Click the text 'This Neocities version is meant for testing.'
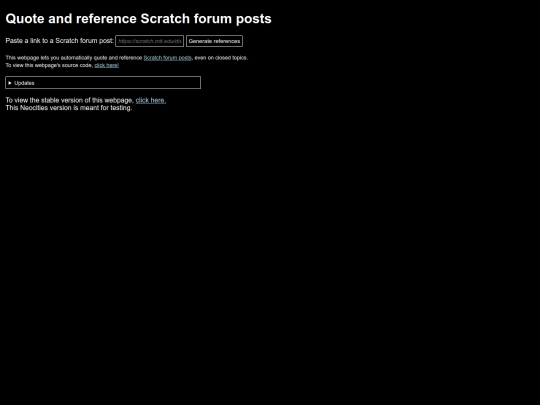The image size is (540, 405). click(69, 108)
